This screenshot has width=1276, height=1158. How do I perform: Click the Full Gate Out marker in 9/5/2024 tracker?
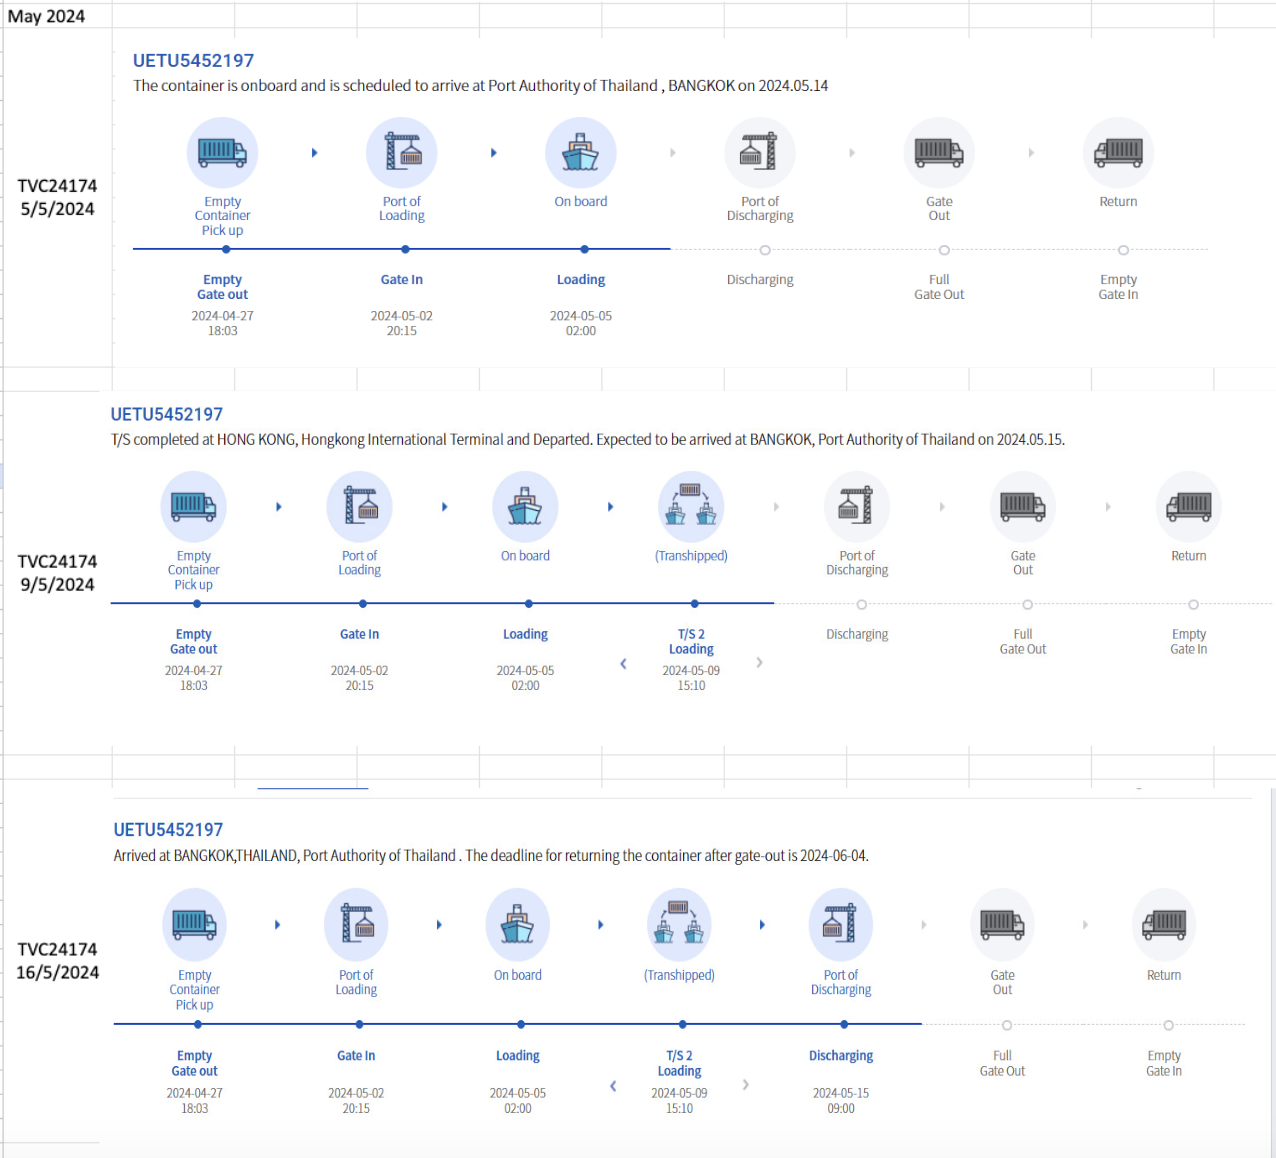(1027, 605)
